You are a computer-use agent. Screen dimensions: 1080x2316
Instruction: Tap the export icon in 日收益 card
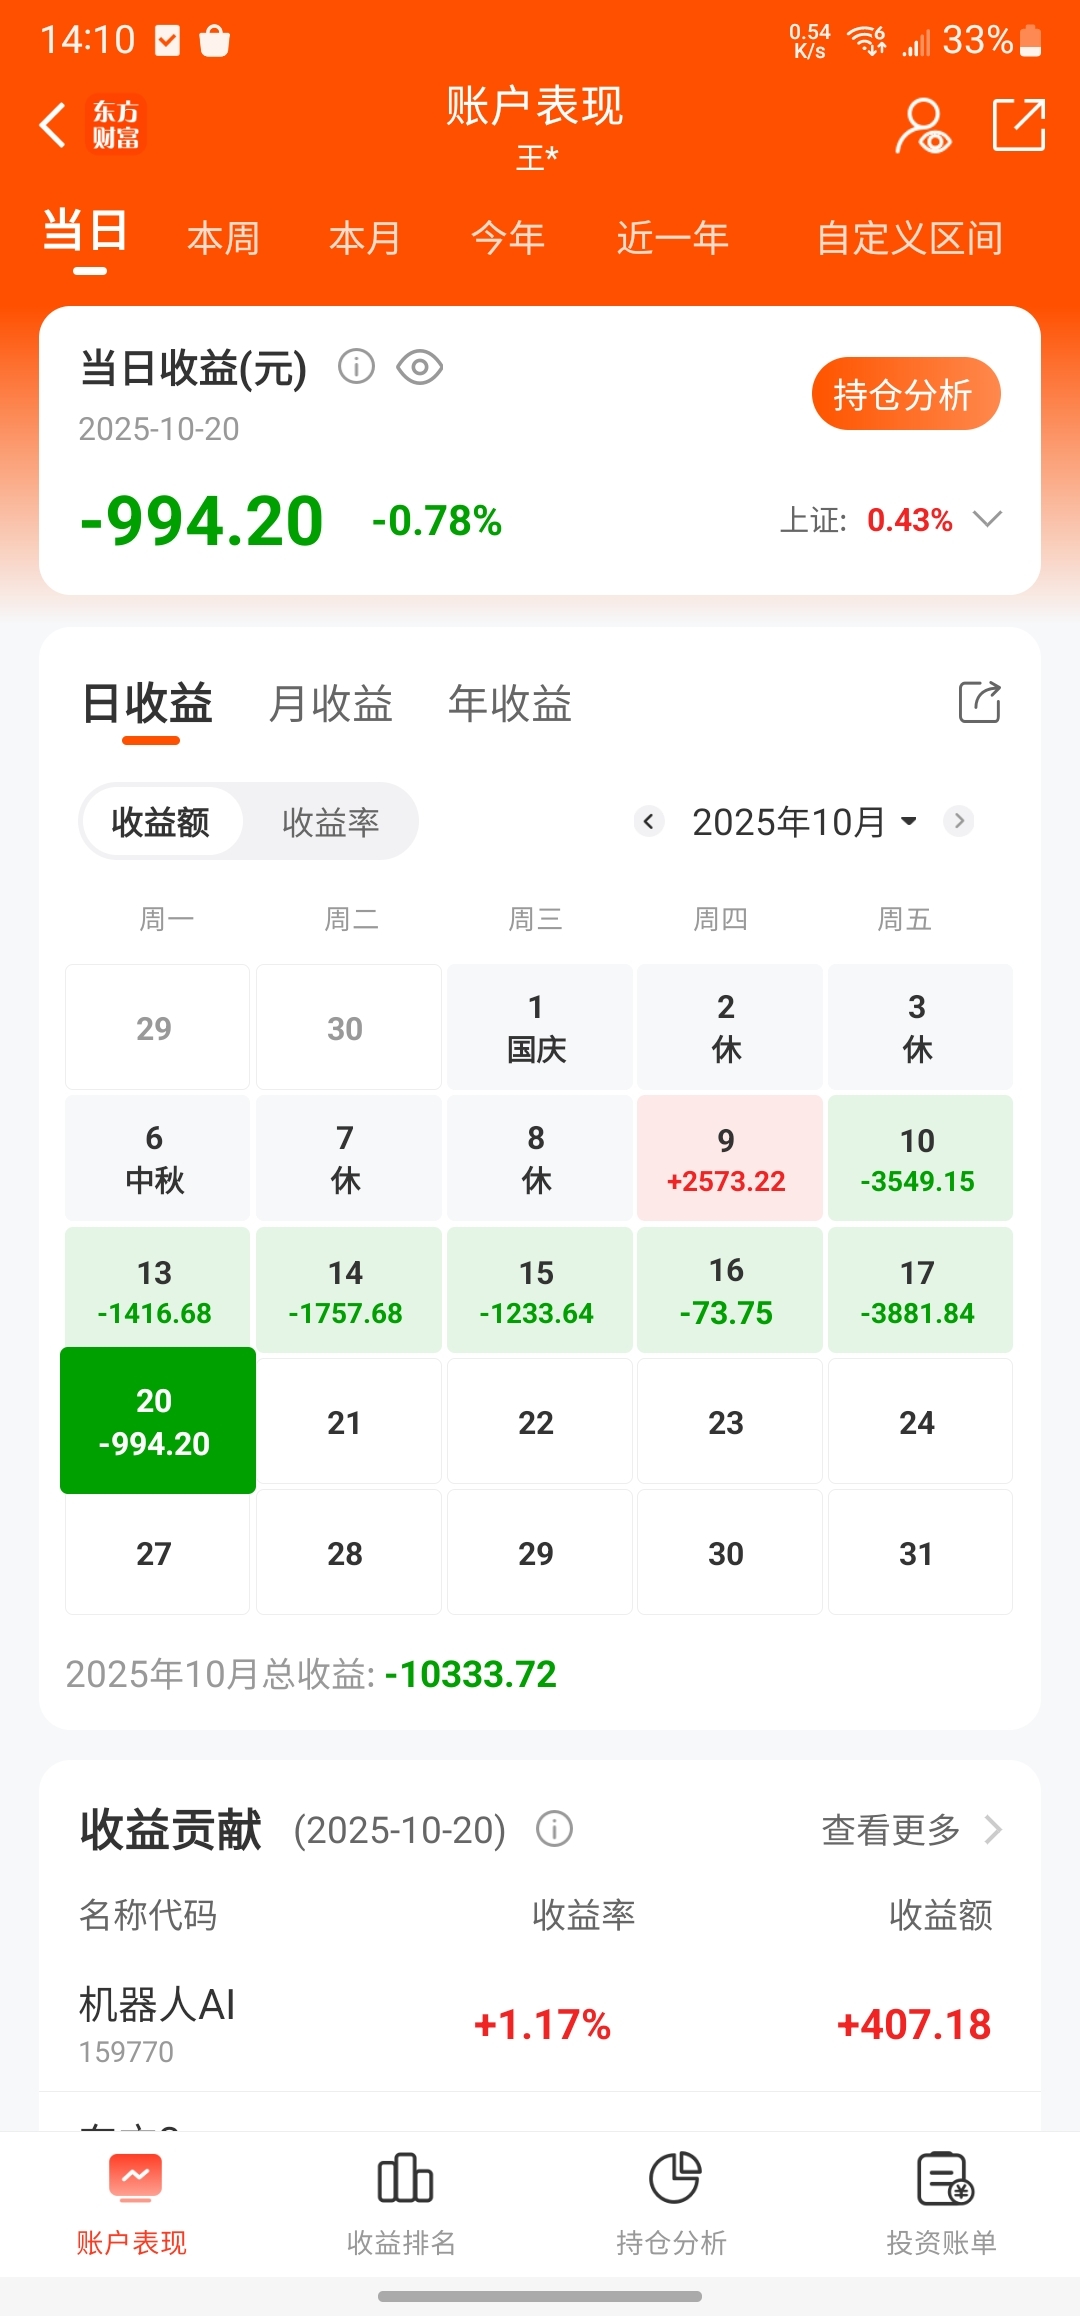(x=979, y=702)
